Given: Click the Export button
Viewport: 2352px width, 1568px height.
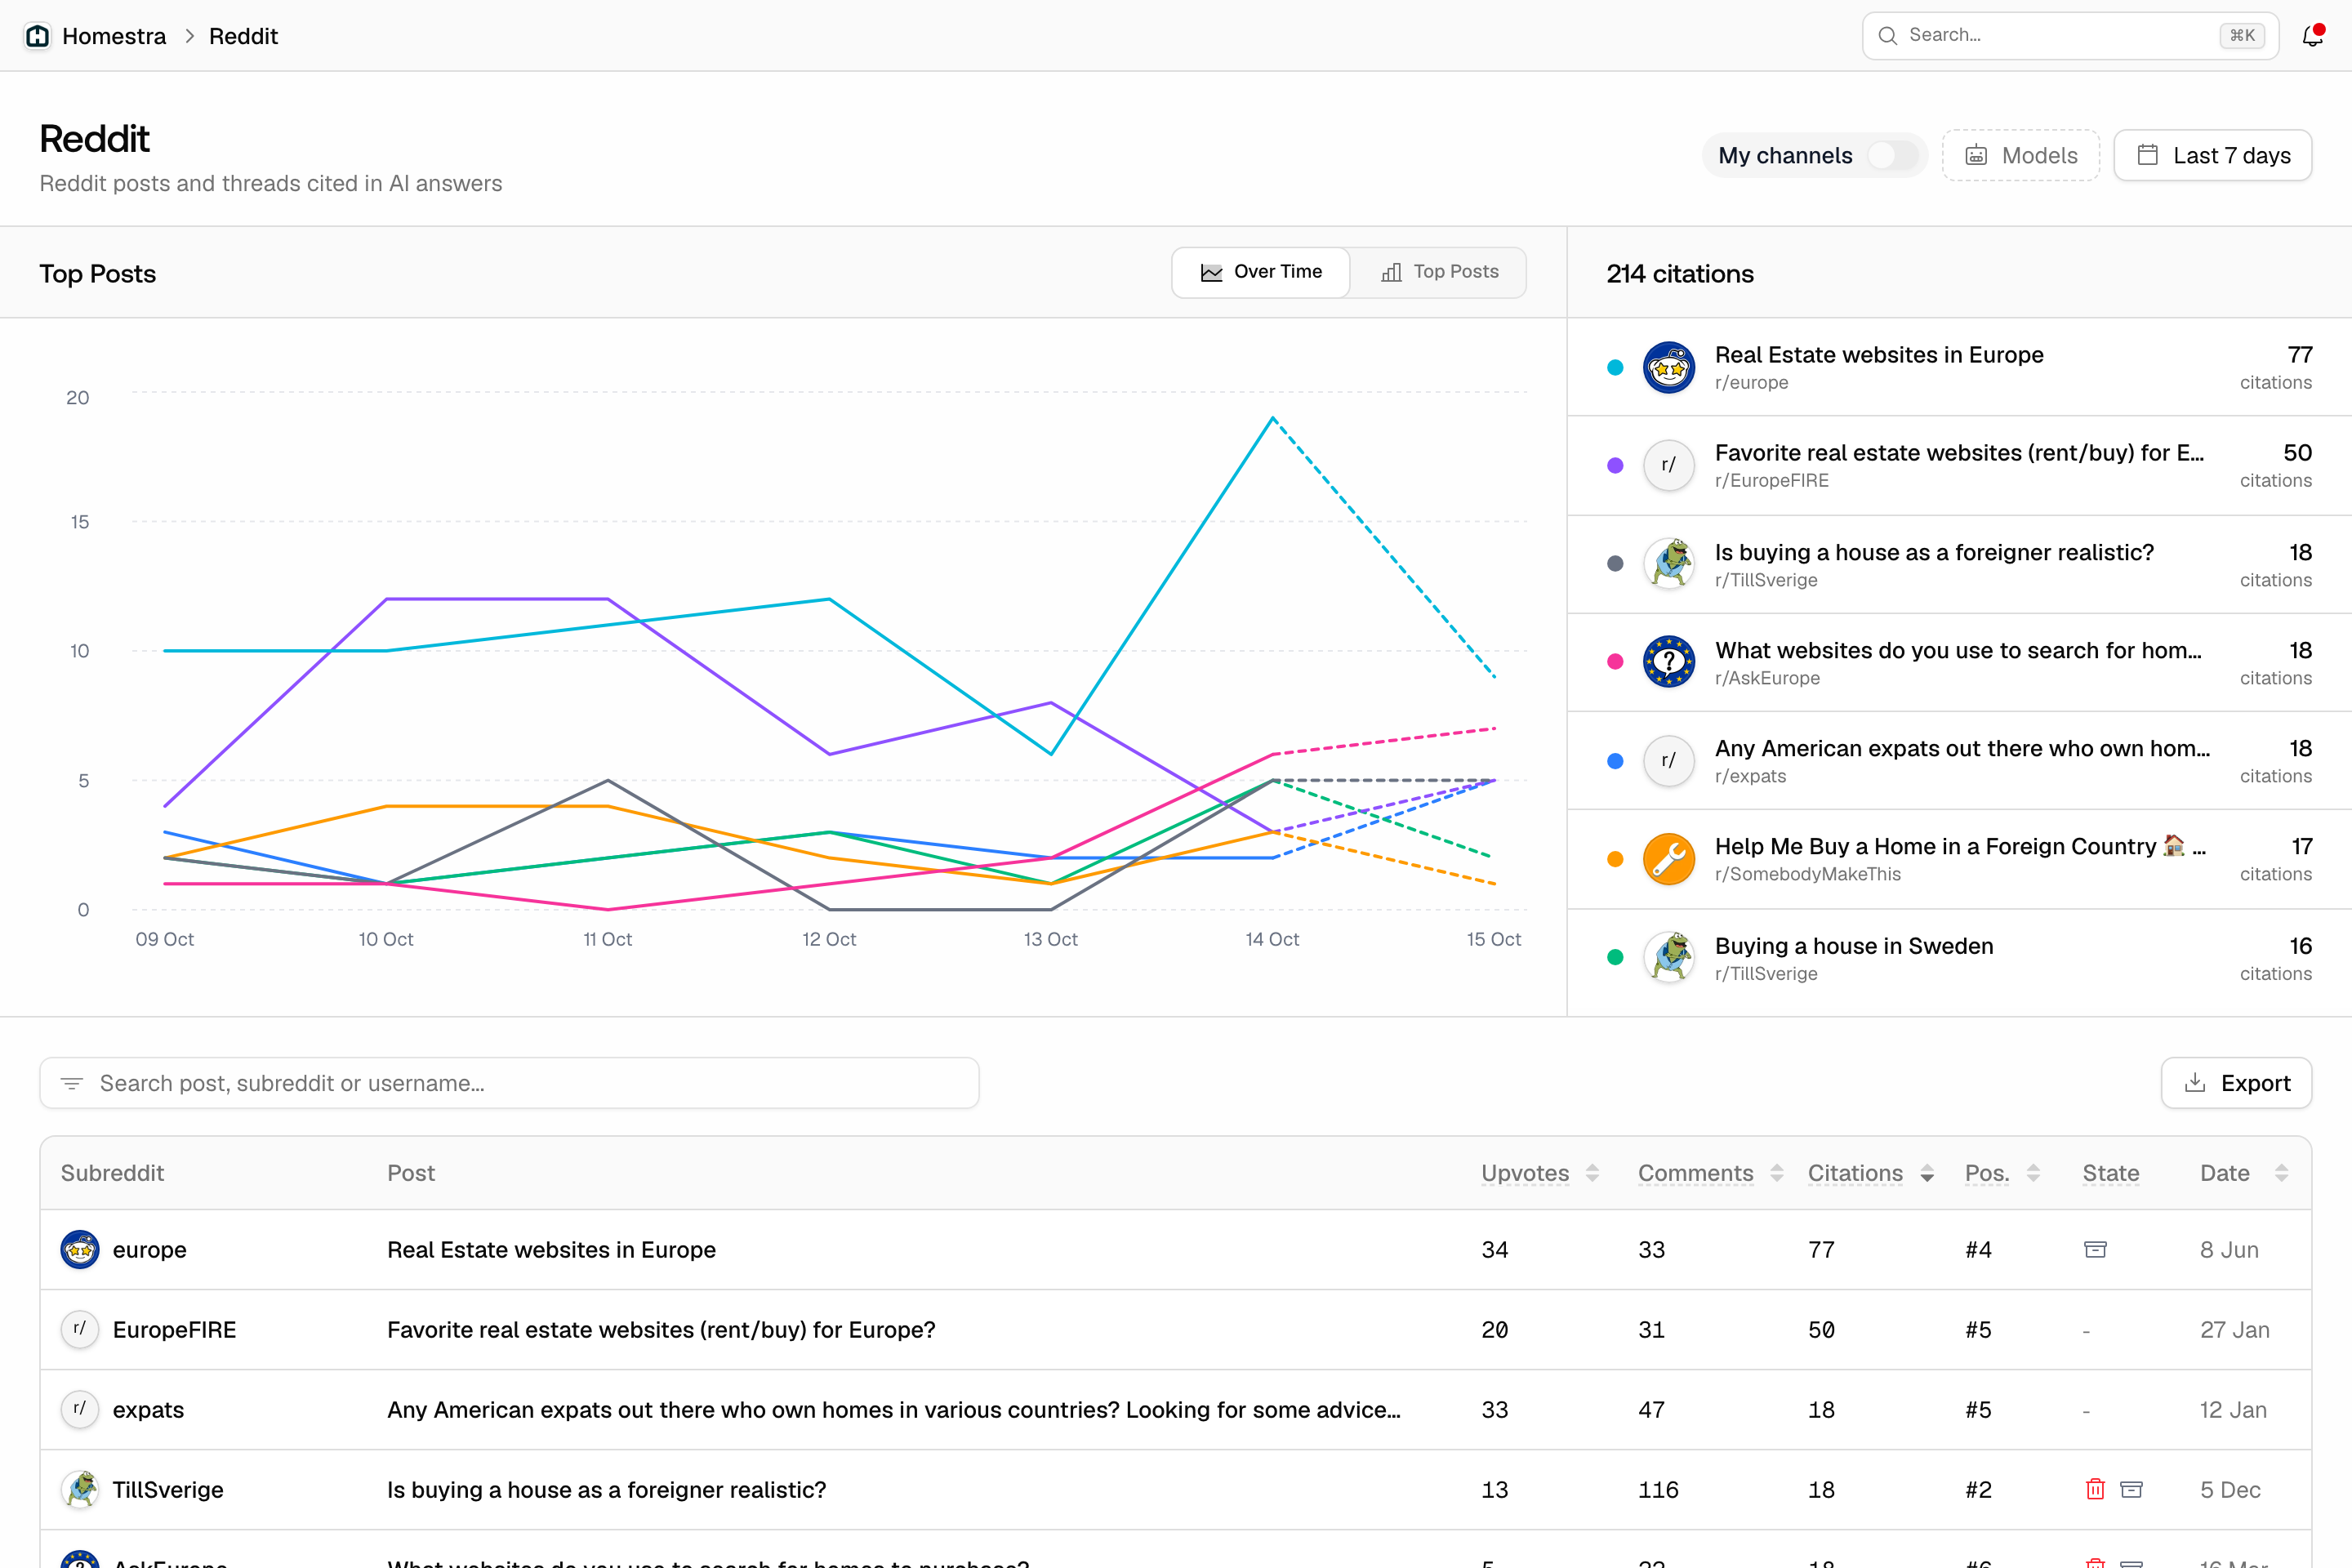Looking at the screenshot, I should [2236, 1083].
